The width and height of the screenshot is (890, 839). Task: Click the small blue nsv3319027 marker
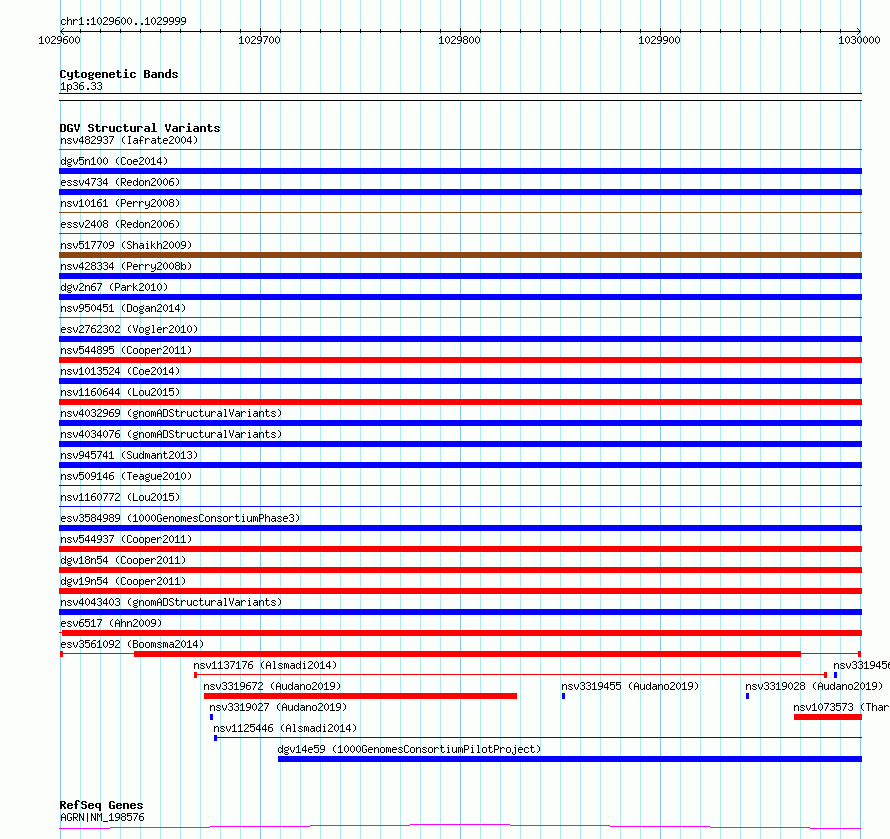tap(211, 717)
